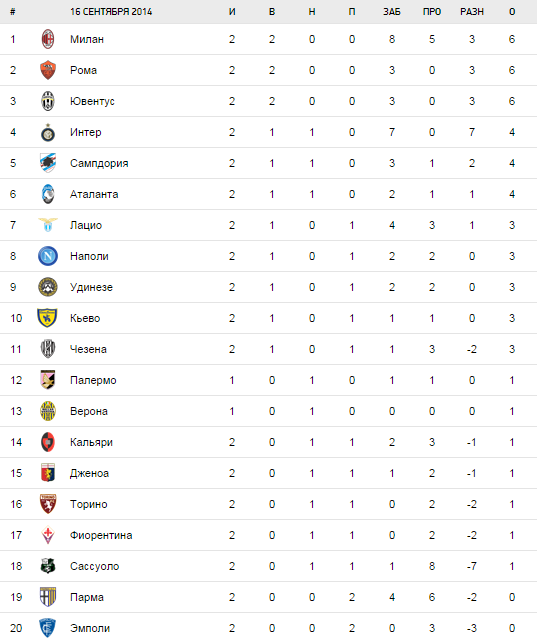537x638 pixels.
Task: Click the Fiorentina lily crest icon
Action: pyautogui.click(x=48, y=535)
